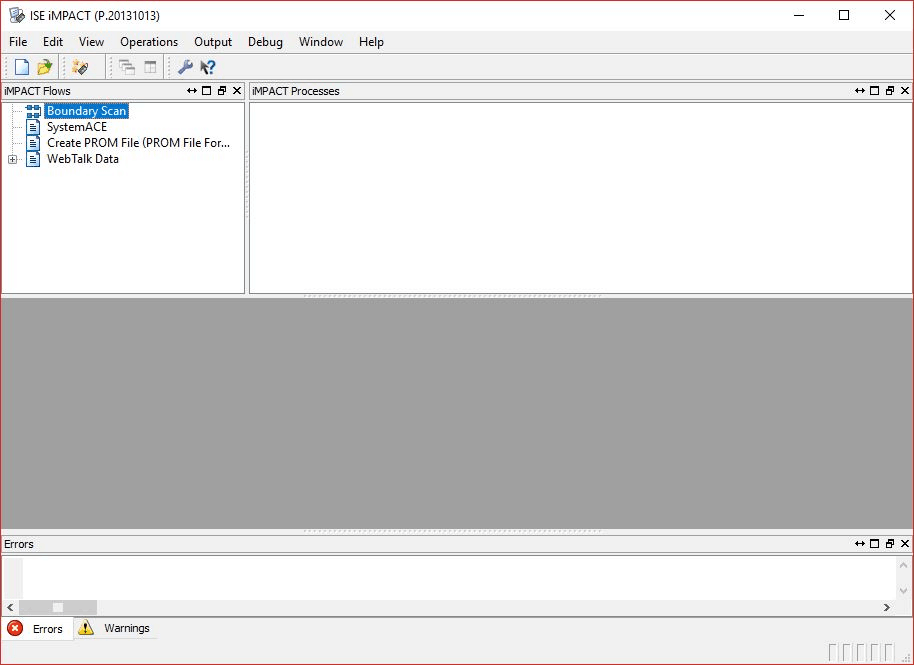The width and height of the screenshot is (914, 665).
Task: Float the iMPACT Flows panel
Action: pyautogui.click(x=222, y=91)
